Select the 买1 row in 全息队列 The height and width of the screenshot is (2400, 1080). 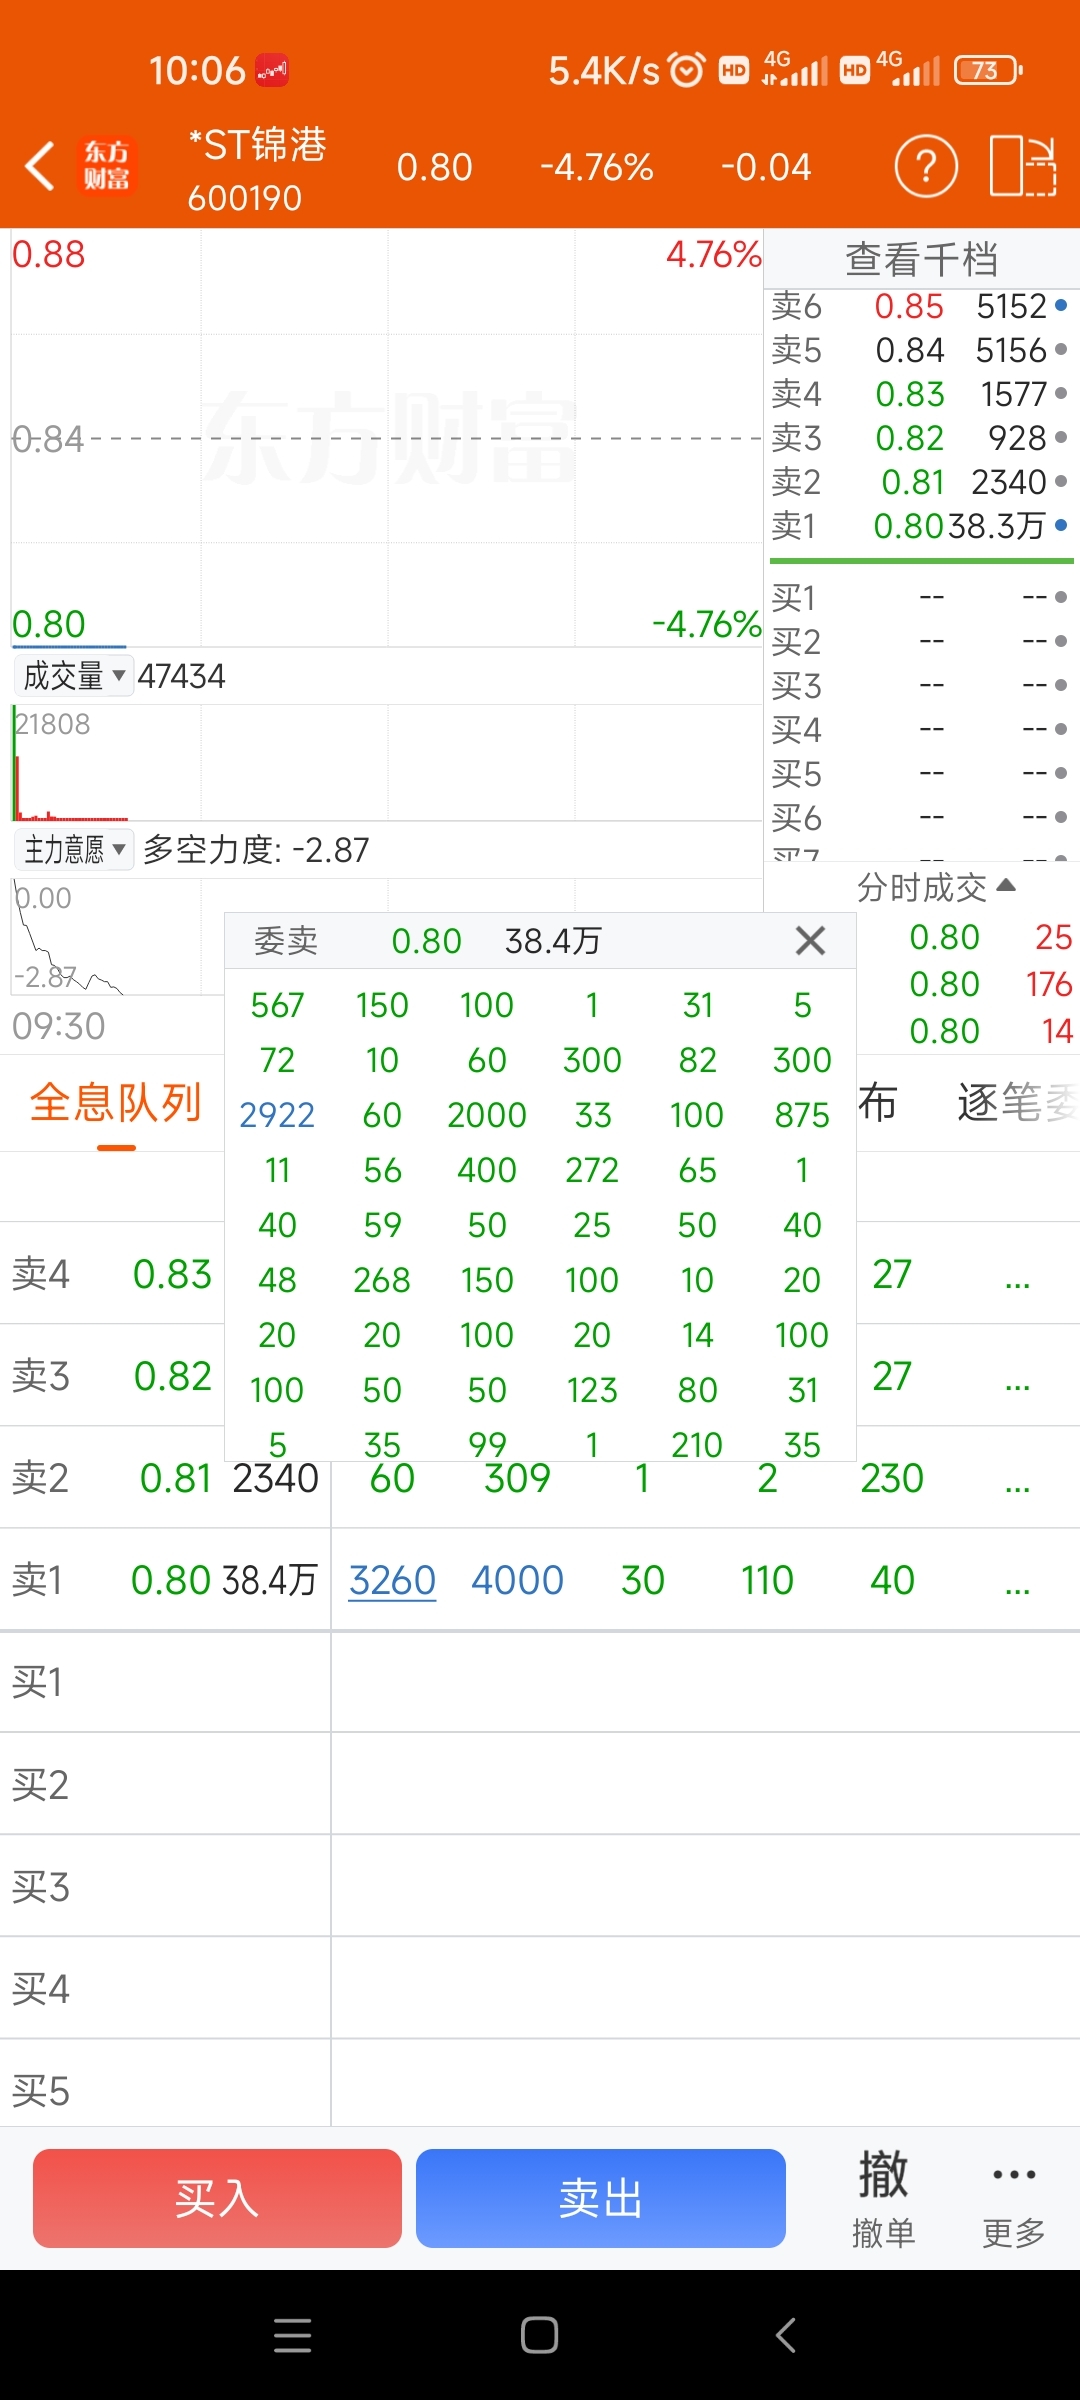pyautogui.click(x=540, y=1682)
